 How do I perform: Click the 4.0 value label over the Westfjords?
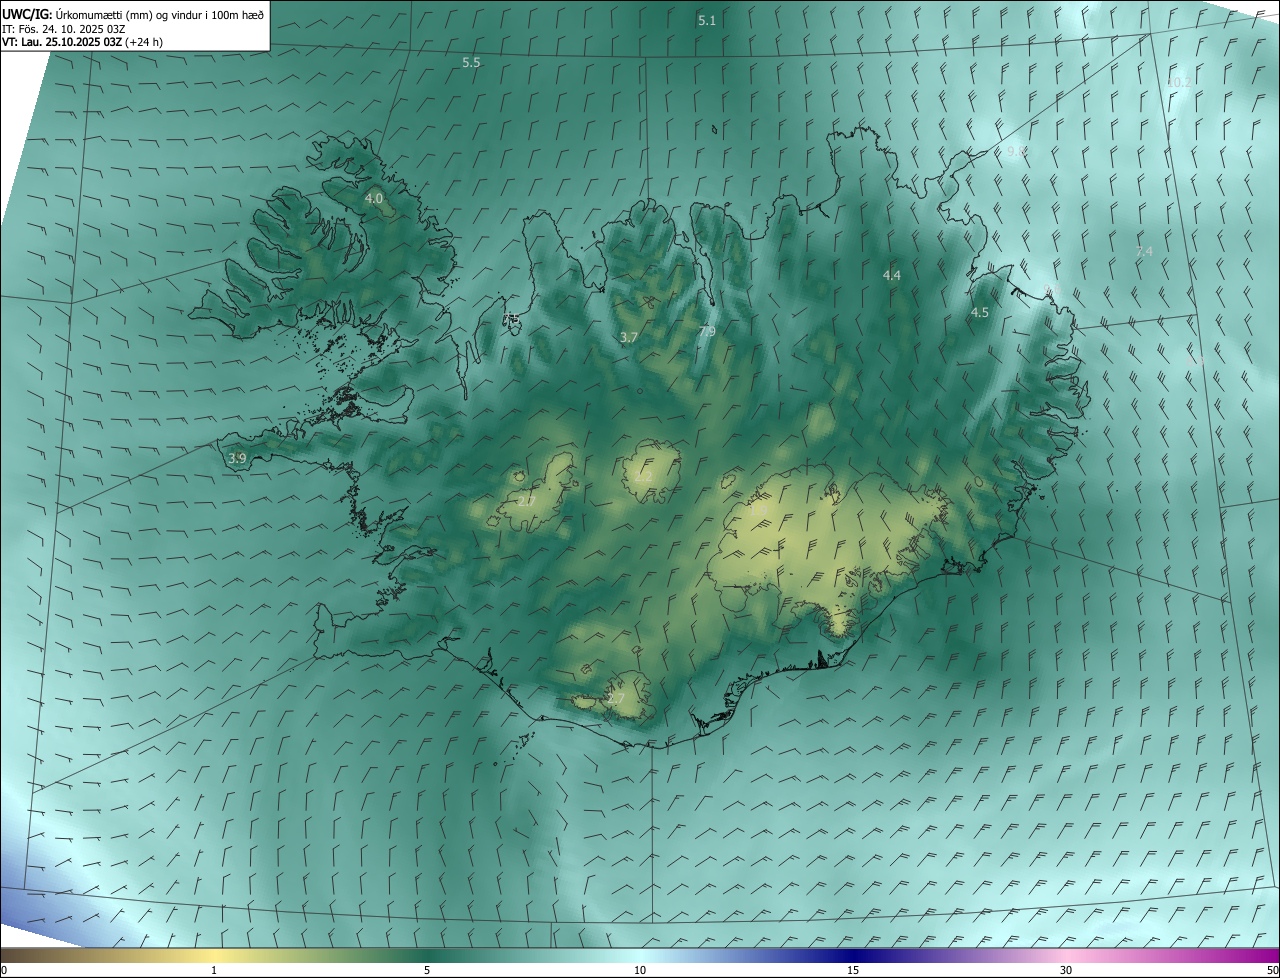[373, 199]
